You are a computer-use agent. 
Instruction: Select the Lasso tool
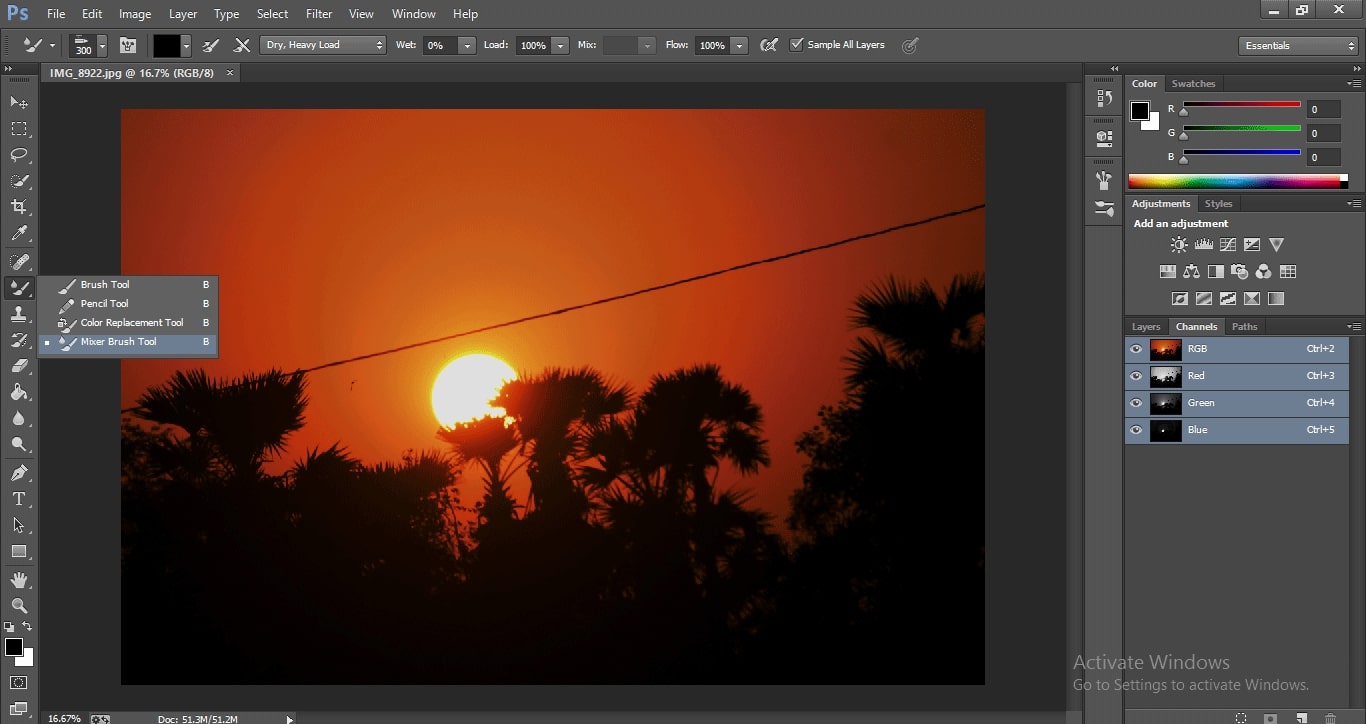coord(19,155)
